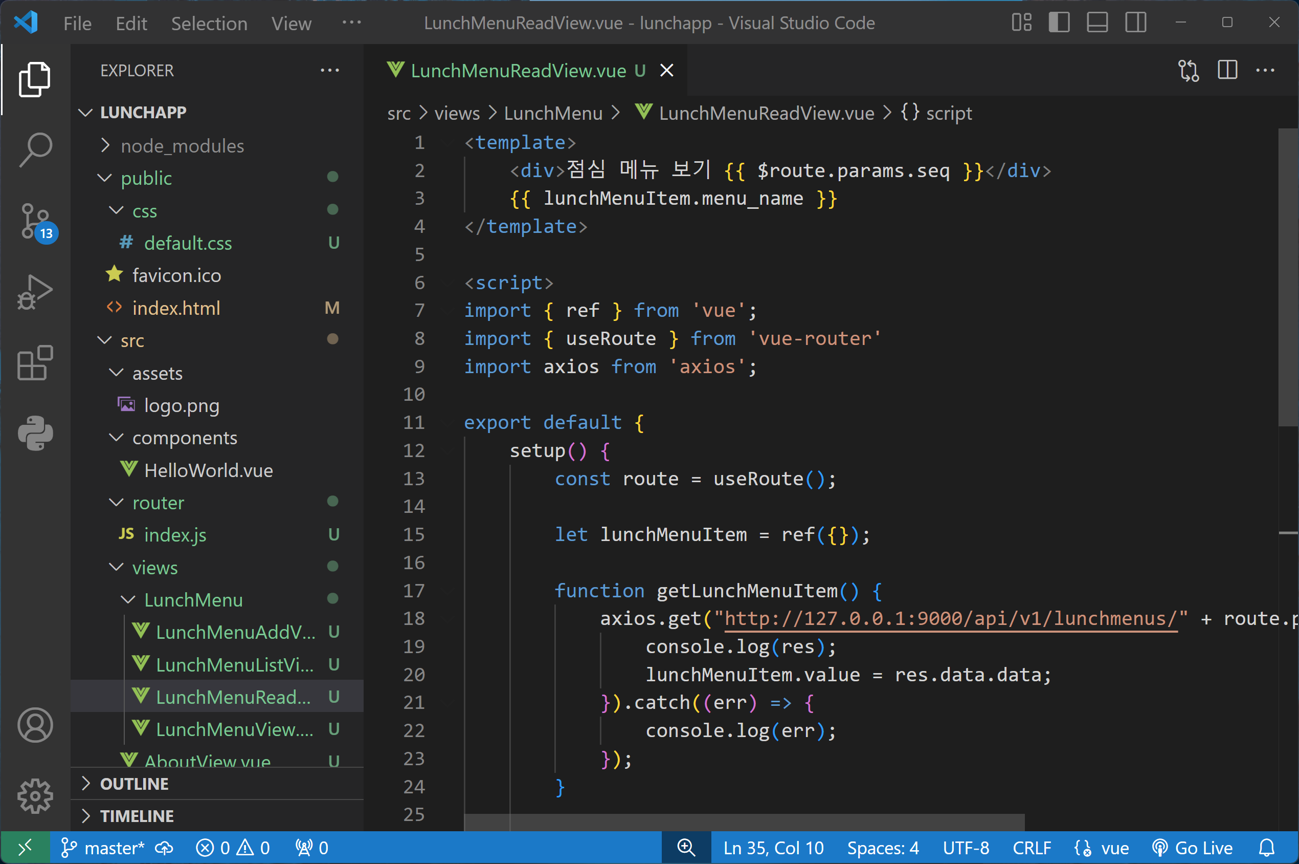1299x864 pixels.
Task: Click zoom magnifier icon in status bar
Action: (686, 847)
